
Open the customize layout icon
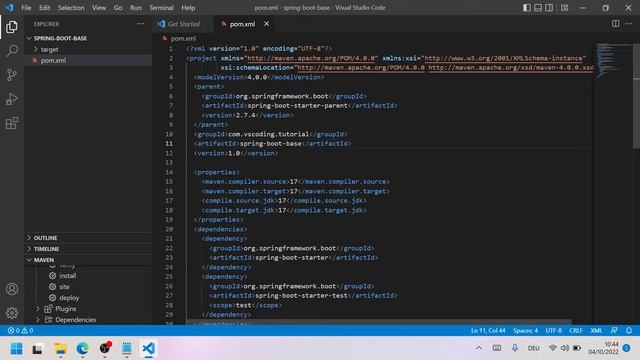(x=564, y=8)
